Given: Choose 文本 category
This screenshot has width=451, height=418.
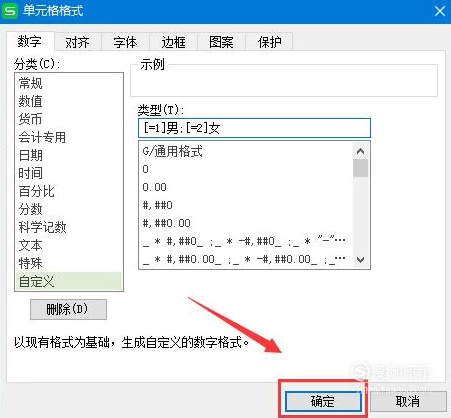Looking at the screenshot, I should [x=69, y=245].
